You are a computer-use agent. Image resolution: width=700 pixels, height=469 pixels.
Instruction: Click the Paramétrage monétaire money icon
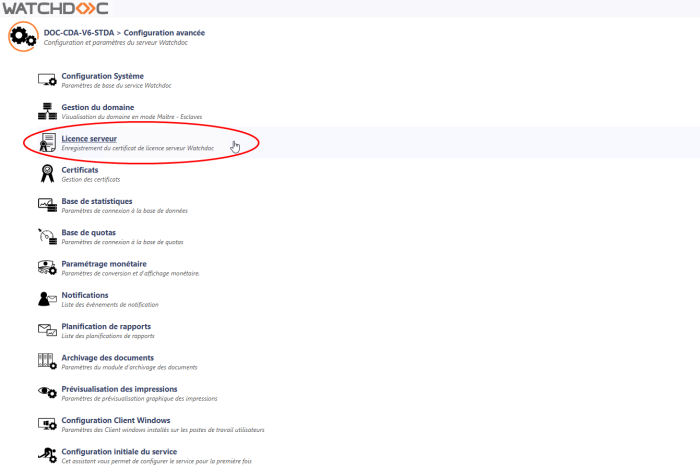click(47, 268)
